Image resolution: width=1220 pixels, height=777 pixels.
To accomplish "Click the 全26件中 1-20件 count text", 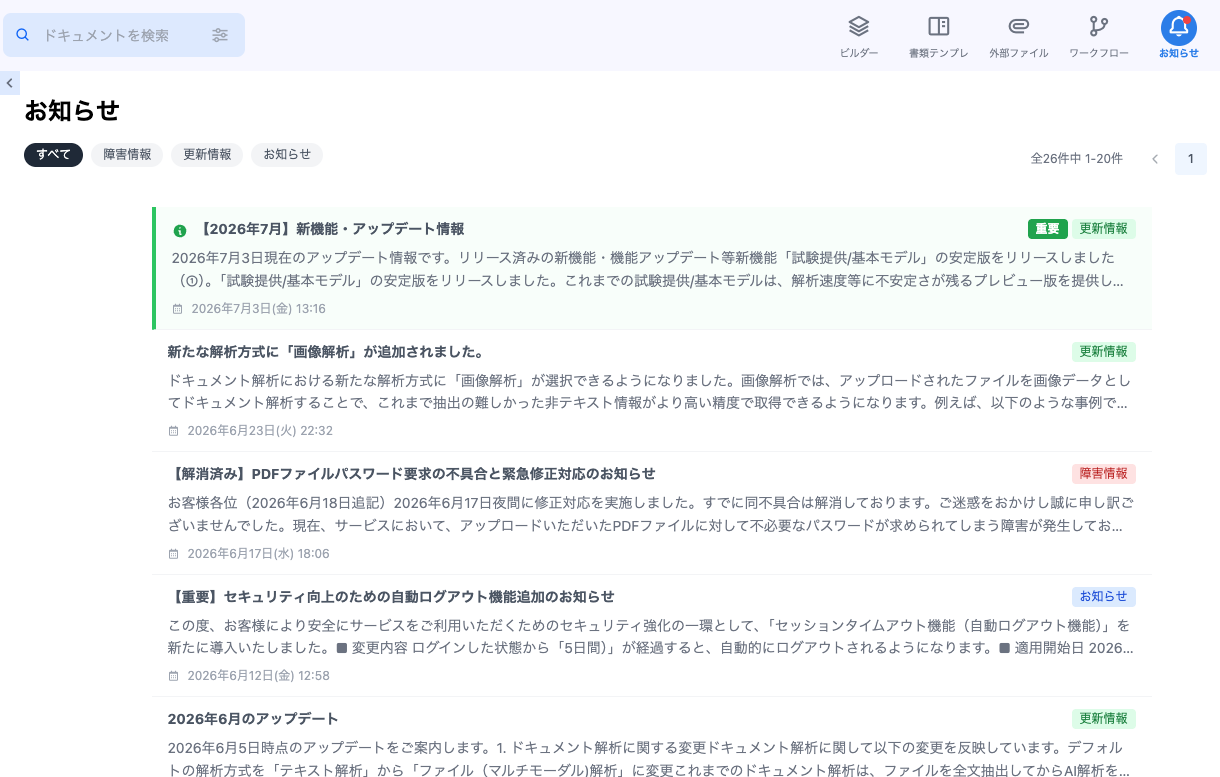I will (1077, 159).
